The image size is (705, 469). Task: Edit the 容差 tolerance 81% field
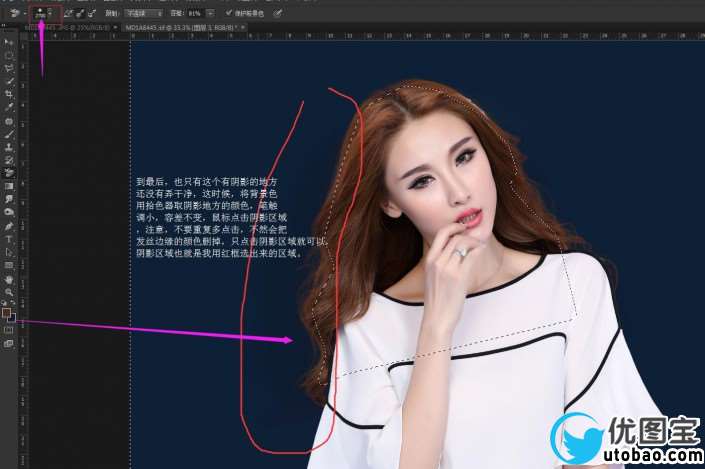click(x=195, y=13)
